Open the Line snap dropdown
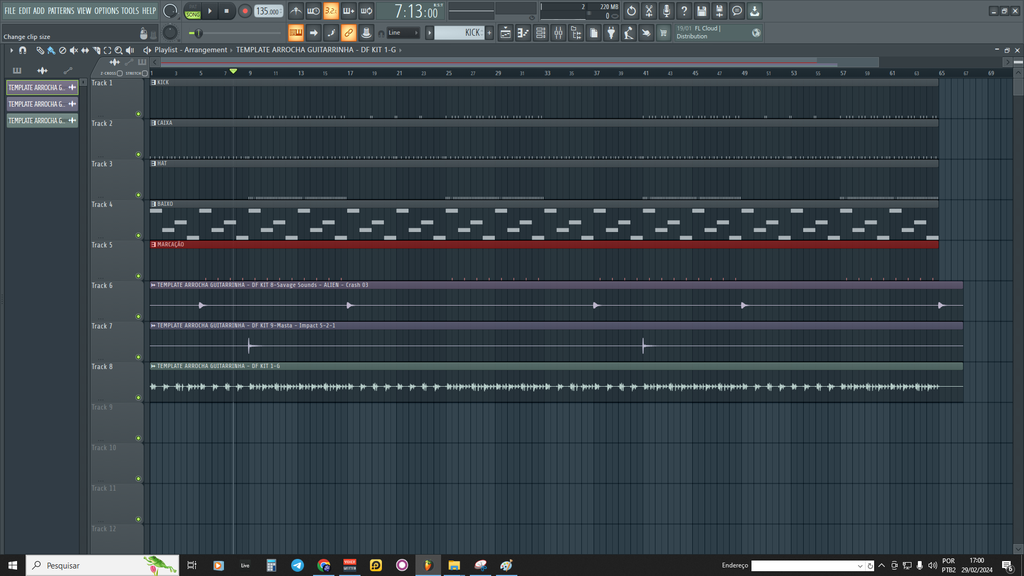This screenshot has width=1024, height=576. pos(403,33)
